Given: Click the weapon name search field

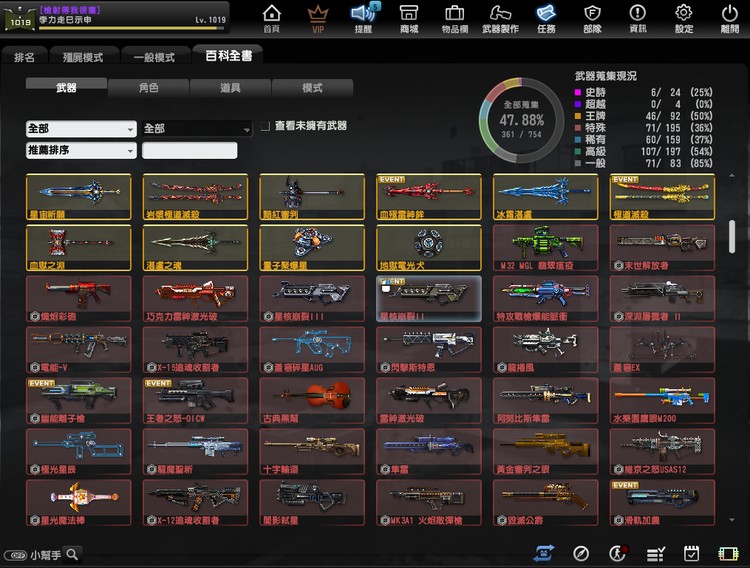Looking at the screenshot, I should click(190, 151).
